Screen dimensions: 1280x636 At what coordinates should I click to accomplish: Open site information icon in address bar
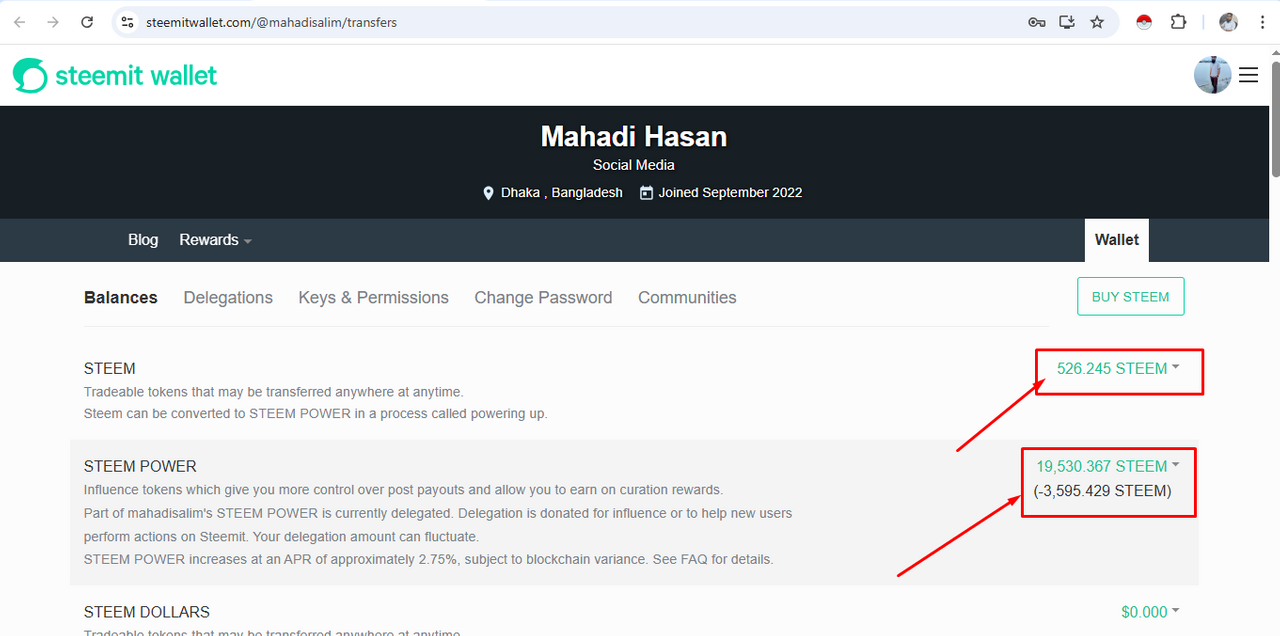click(127, 22)
